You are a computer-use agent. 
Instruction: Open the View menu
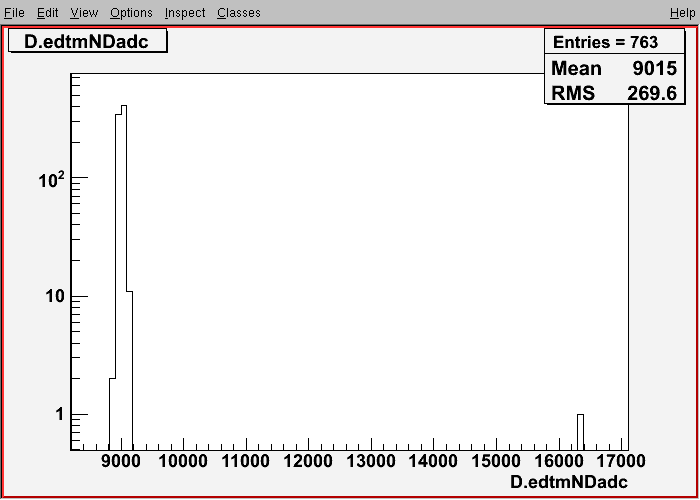pyautogui.click(x=84, y=13)
